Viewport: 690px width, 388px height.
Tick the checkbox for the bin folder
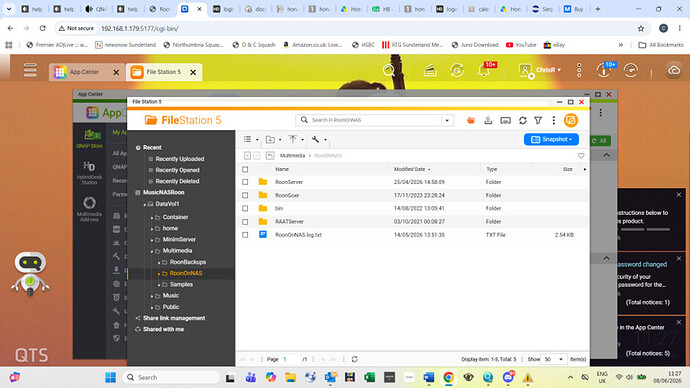click(x=245, y=209)
